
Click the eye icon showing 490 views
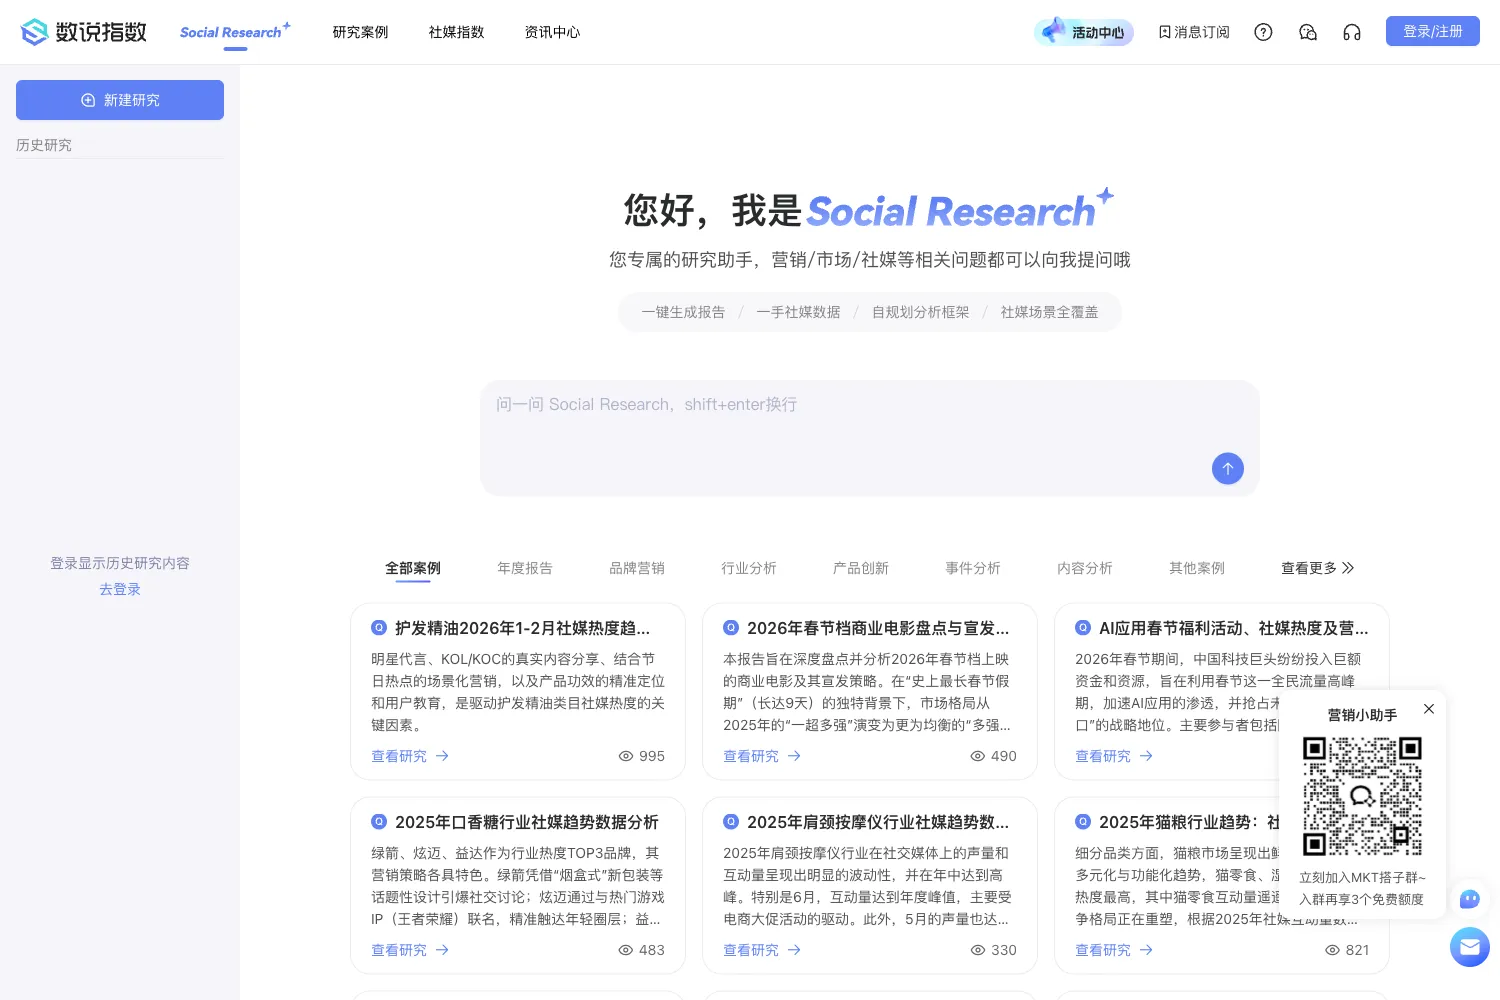978,756
